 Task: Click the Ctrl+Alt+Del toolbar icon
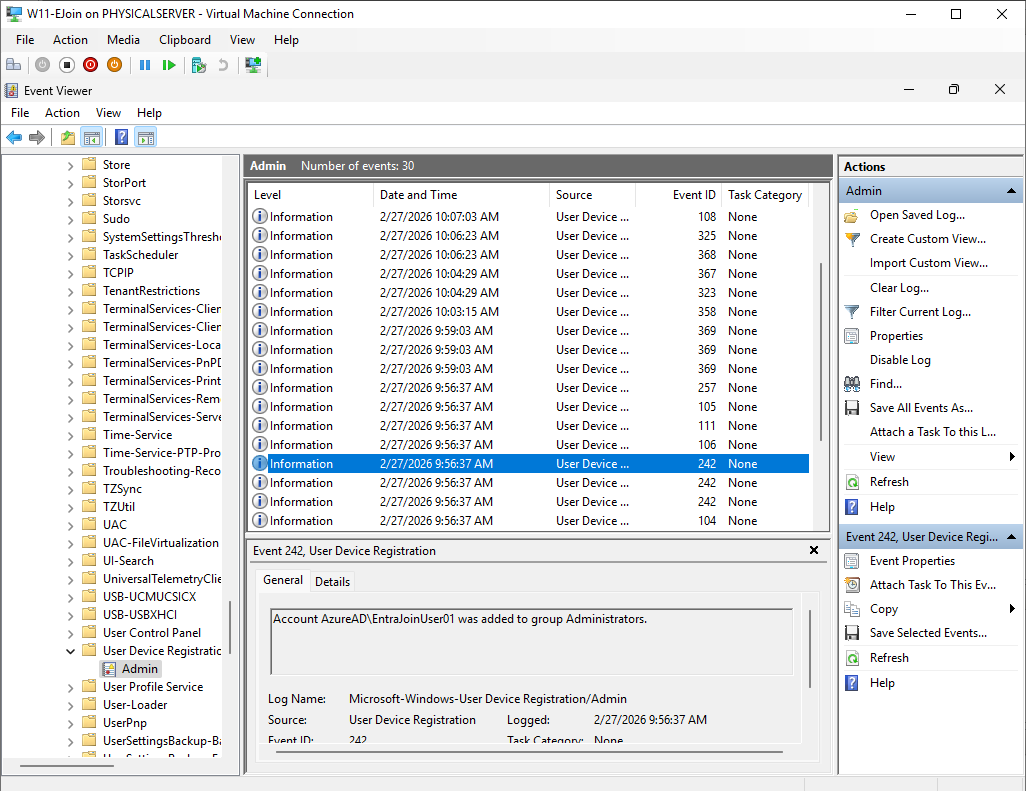coord(13,65)
